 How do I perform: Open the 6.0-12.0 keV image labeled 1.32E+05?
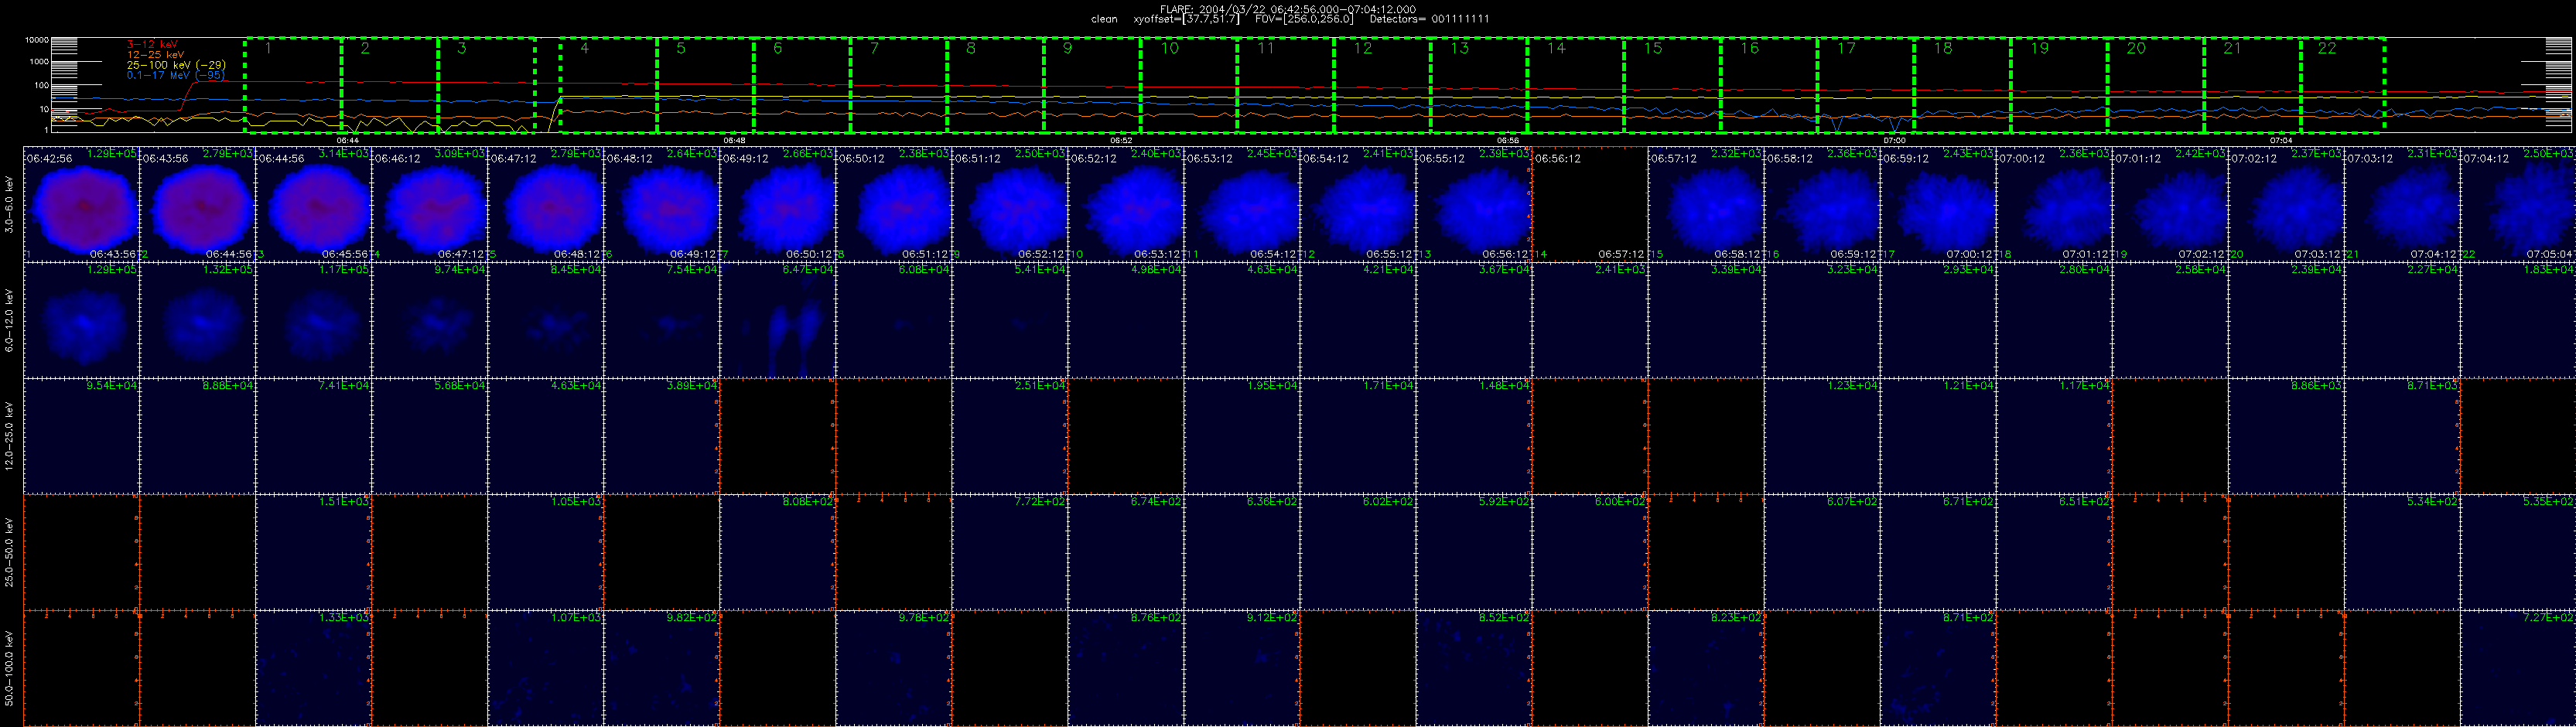point(198,320)
